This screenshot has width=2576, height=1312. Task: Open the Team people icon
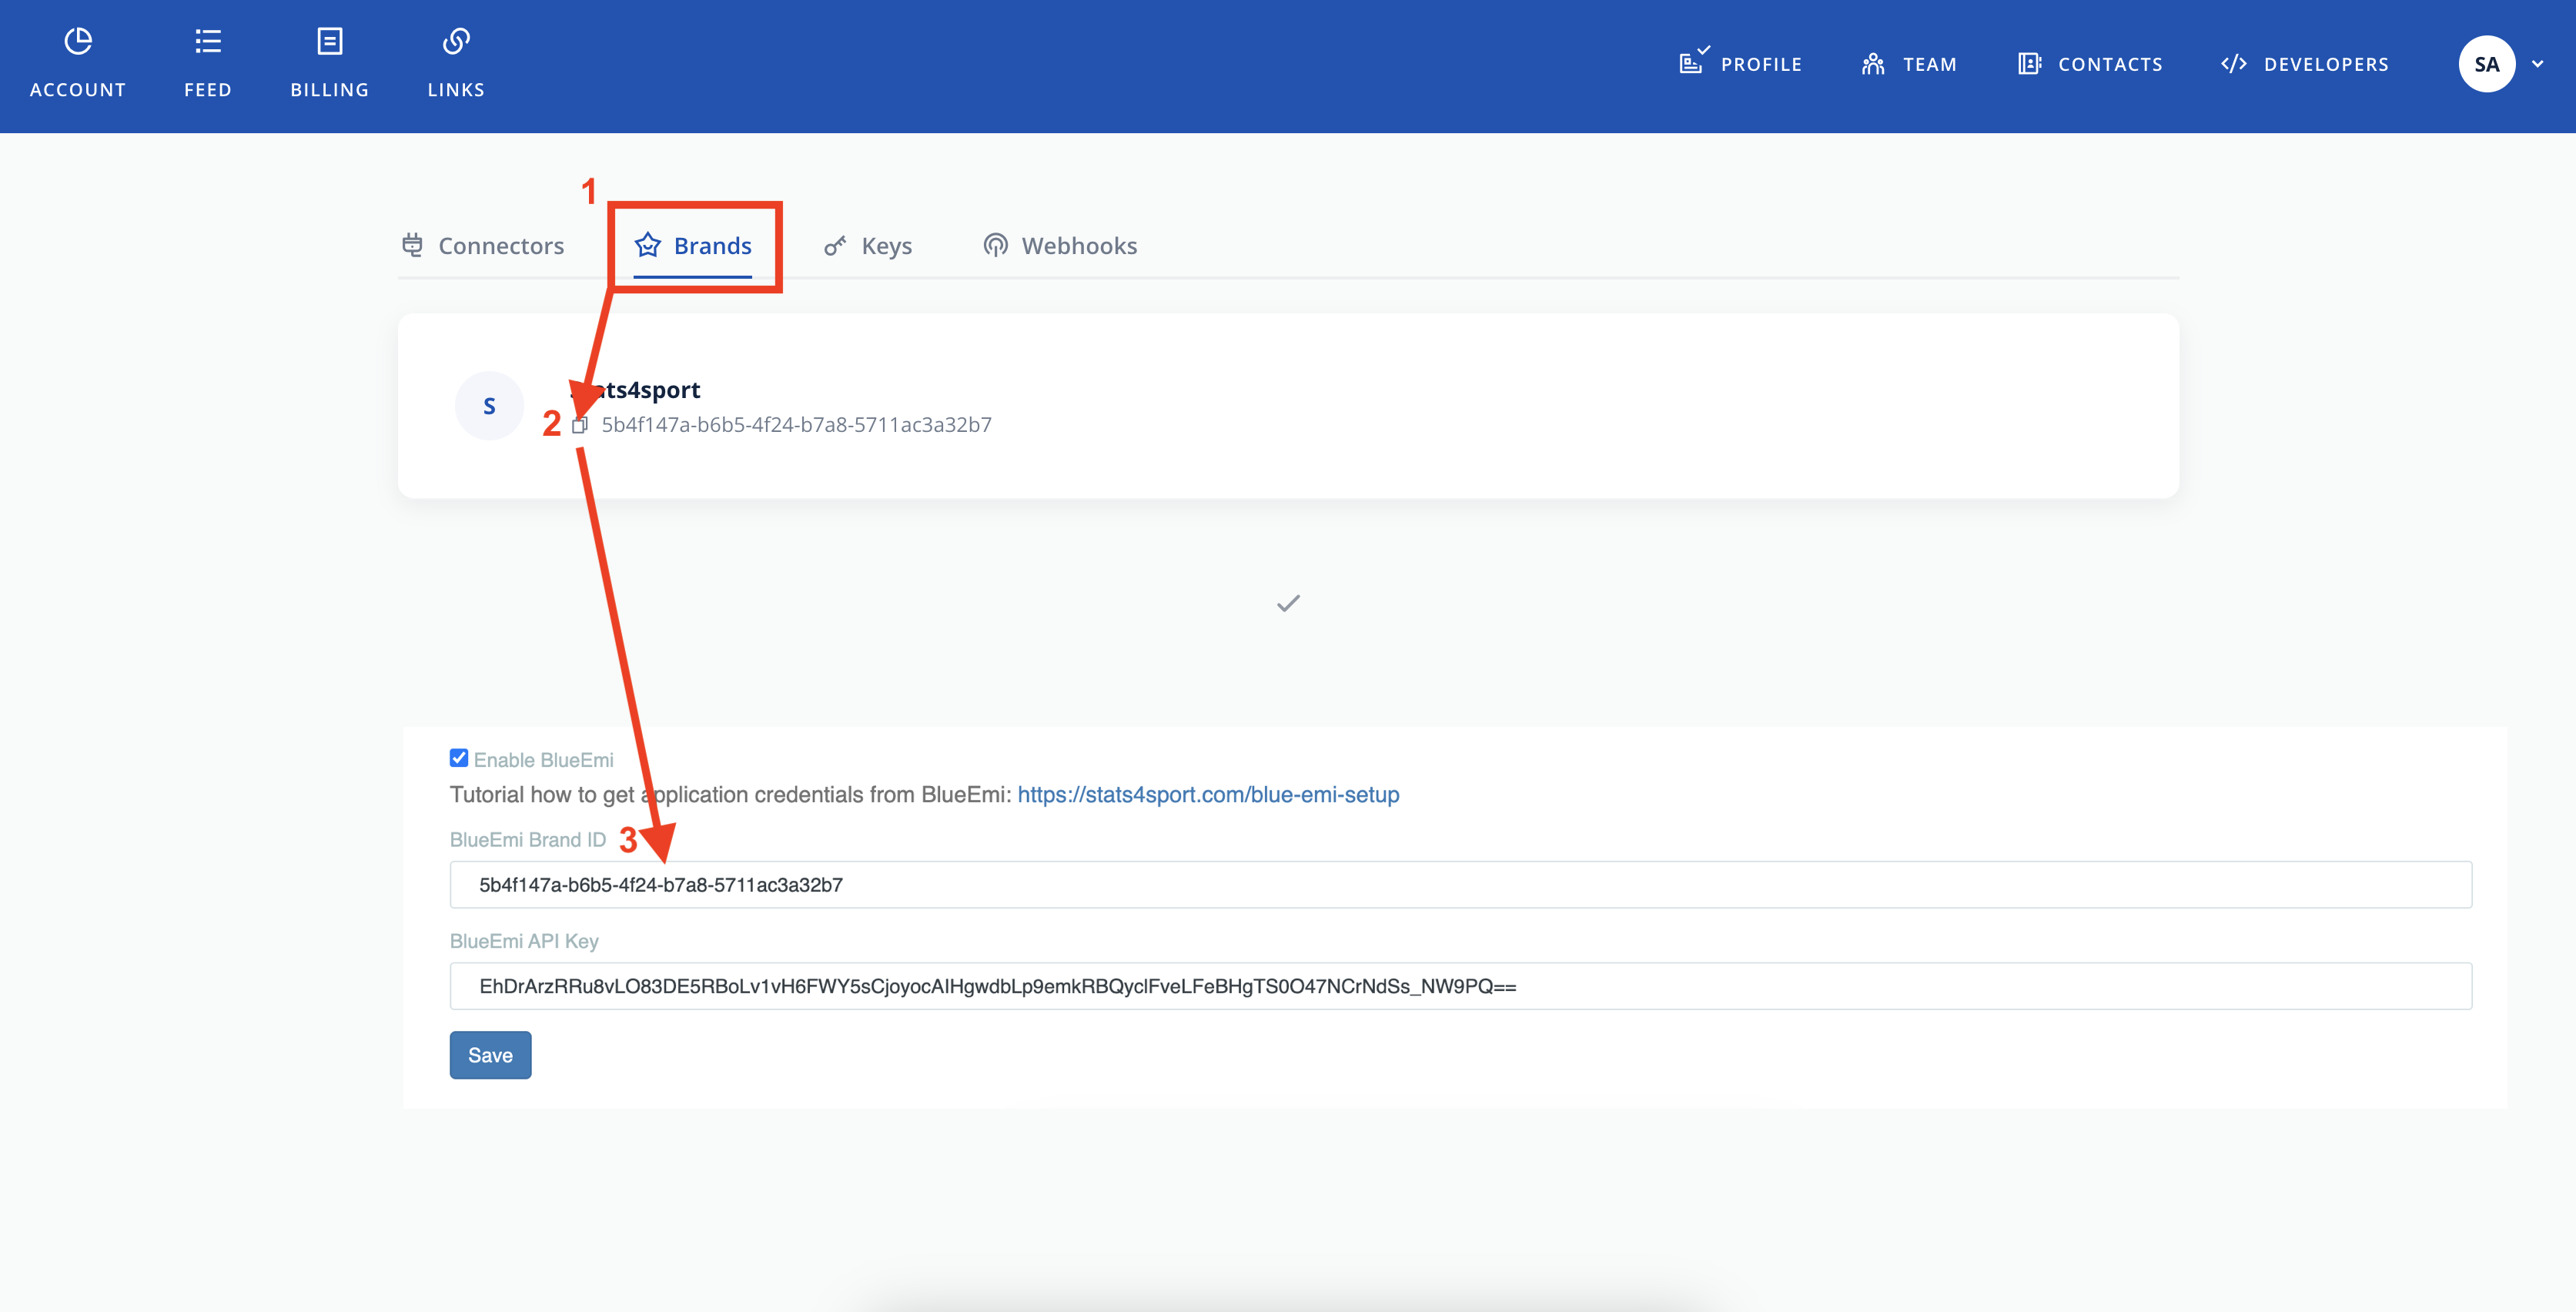click(1873, 64)
